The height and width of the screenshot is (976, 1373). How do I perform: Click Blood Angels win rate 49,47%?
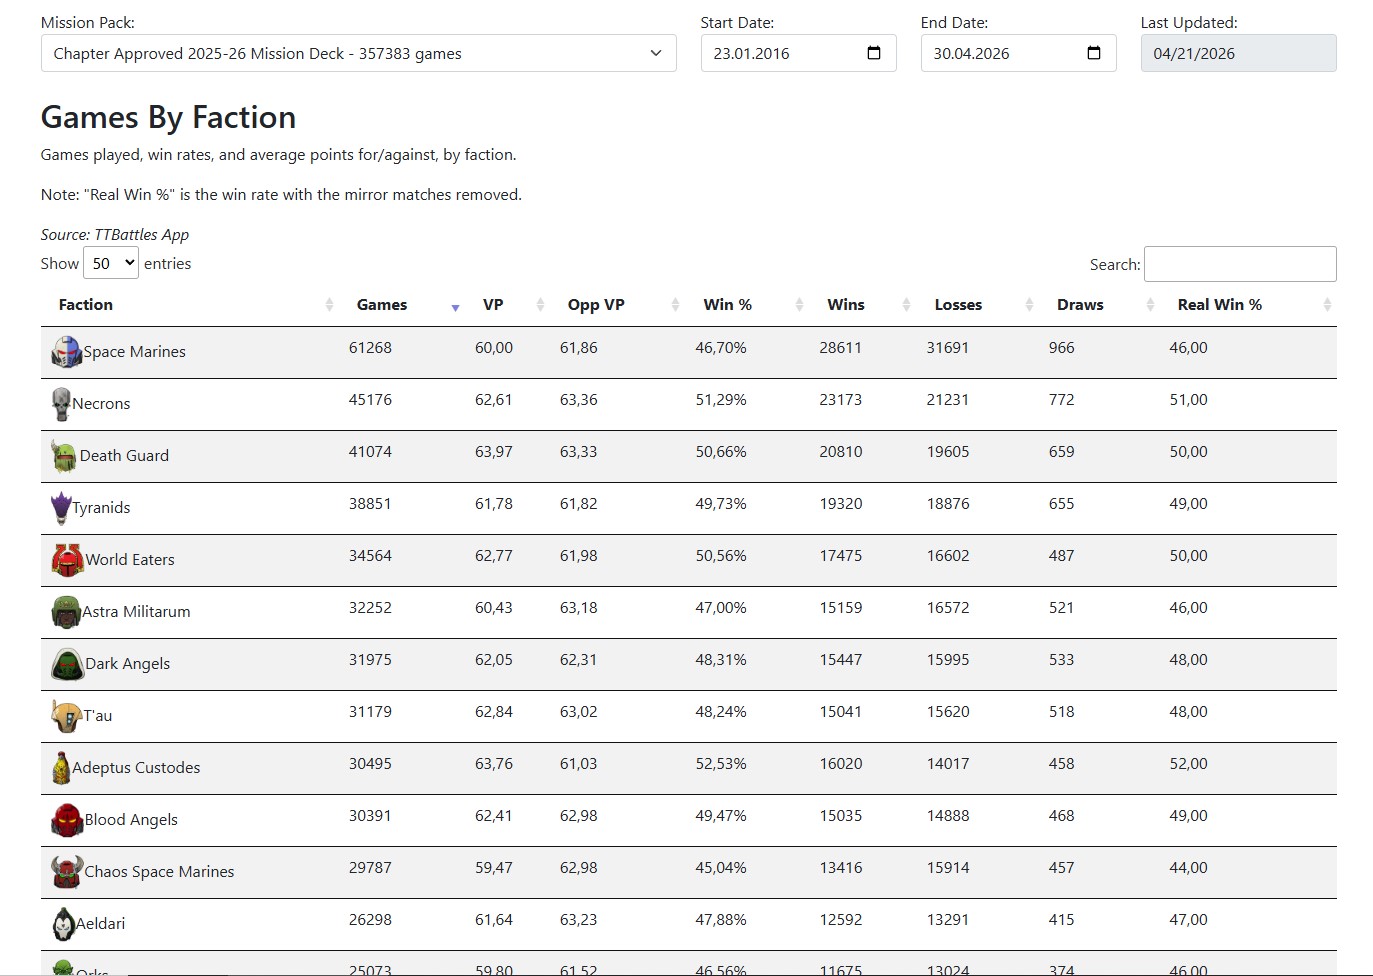click(x=721, y=816)
